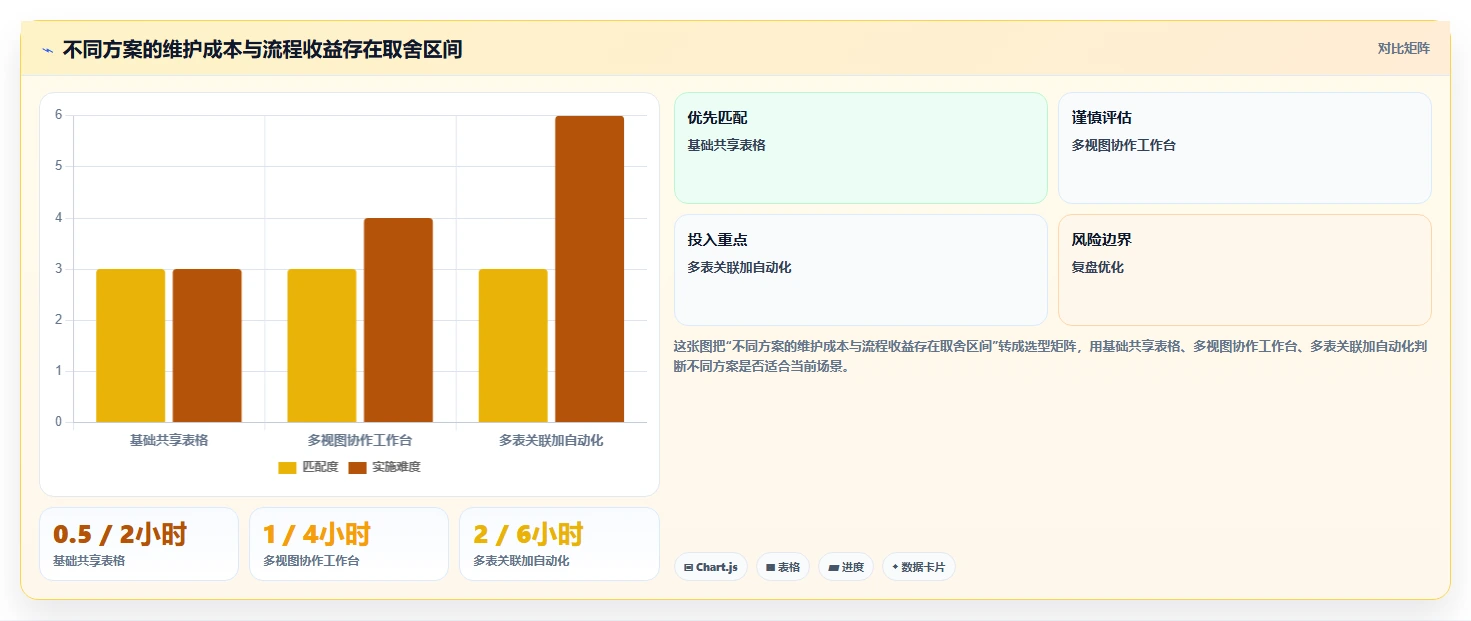
Task: Click 多视图协作工作台 caption under 1 / 4小时
Action: 311,561
